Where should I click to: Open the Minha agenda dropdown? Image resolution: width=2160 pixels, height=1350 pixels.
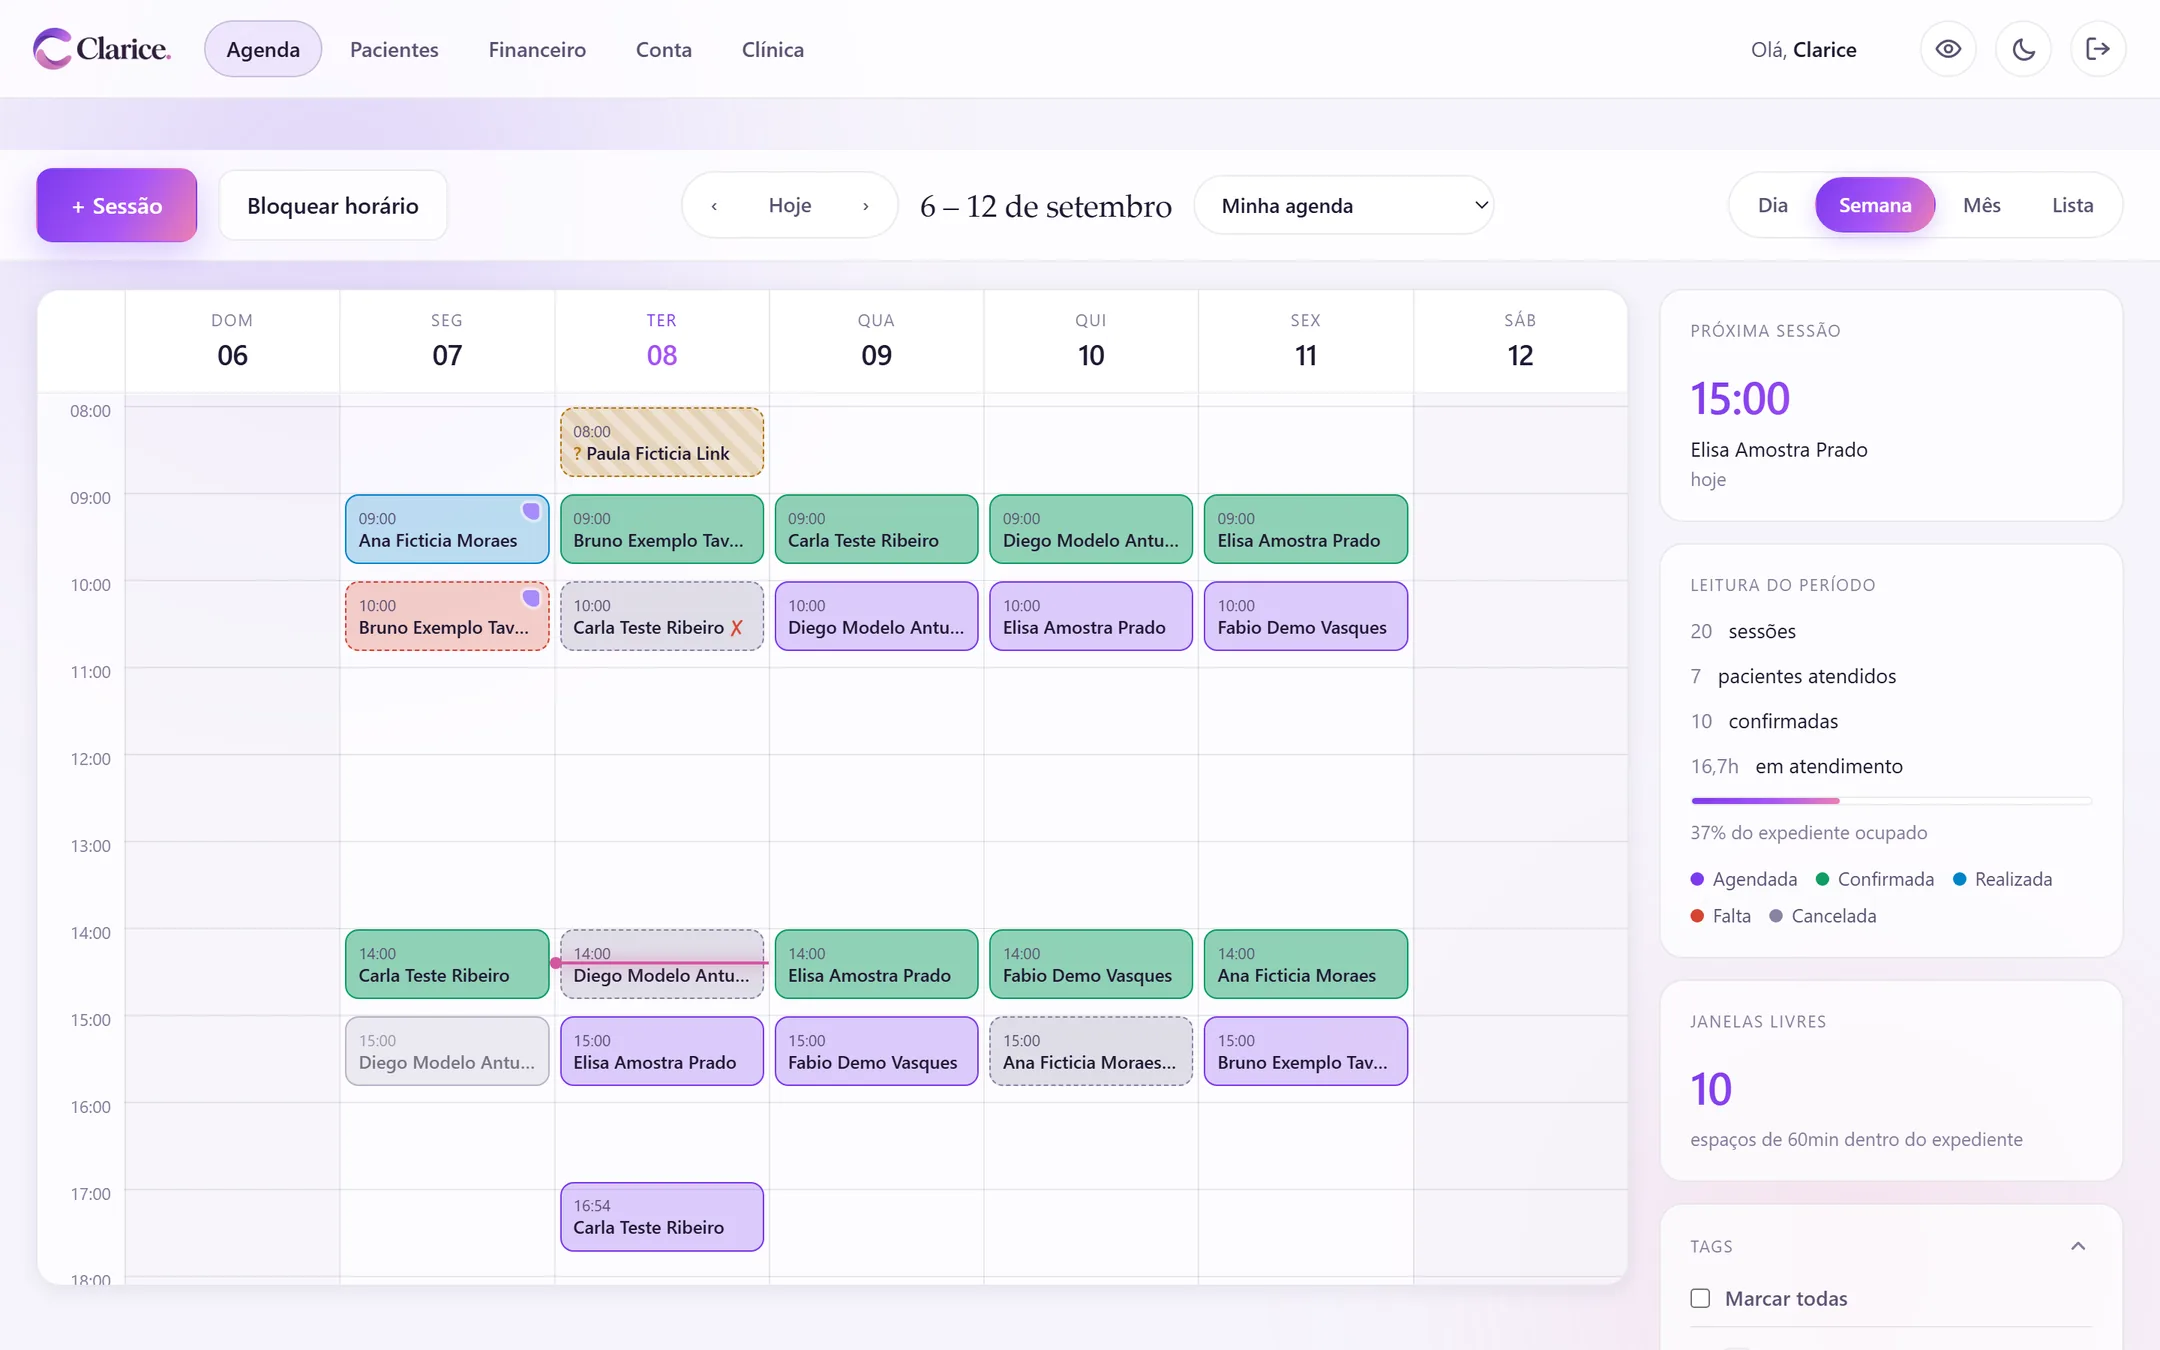click(1344, 205)
